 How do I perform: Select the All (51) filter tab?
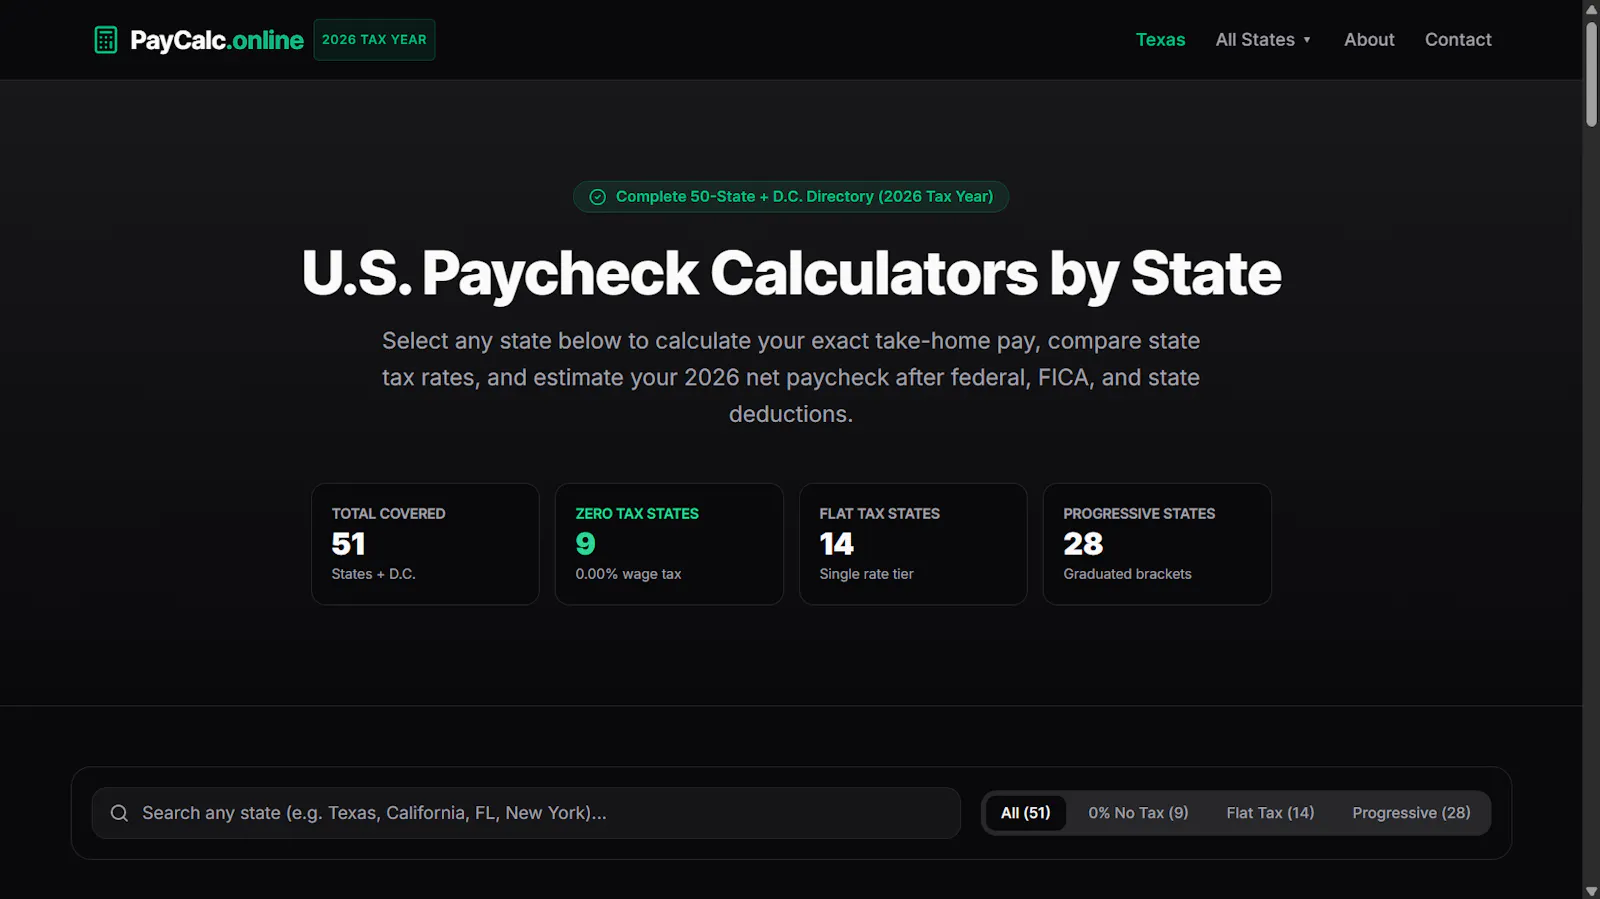[1025, 813]
